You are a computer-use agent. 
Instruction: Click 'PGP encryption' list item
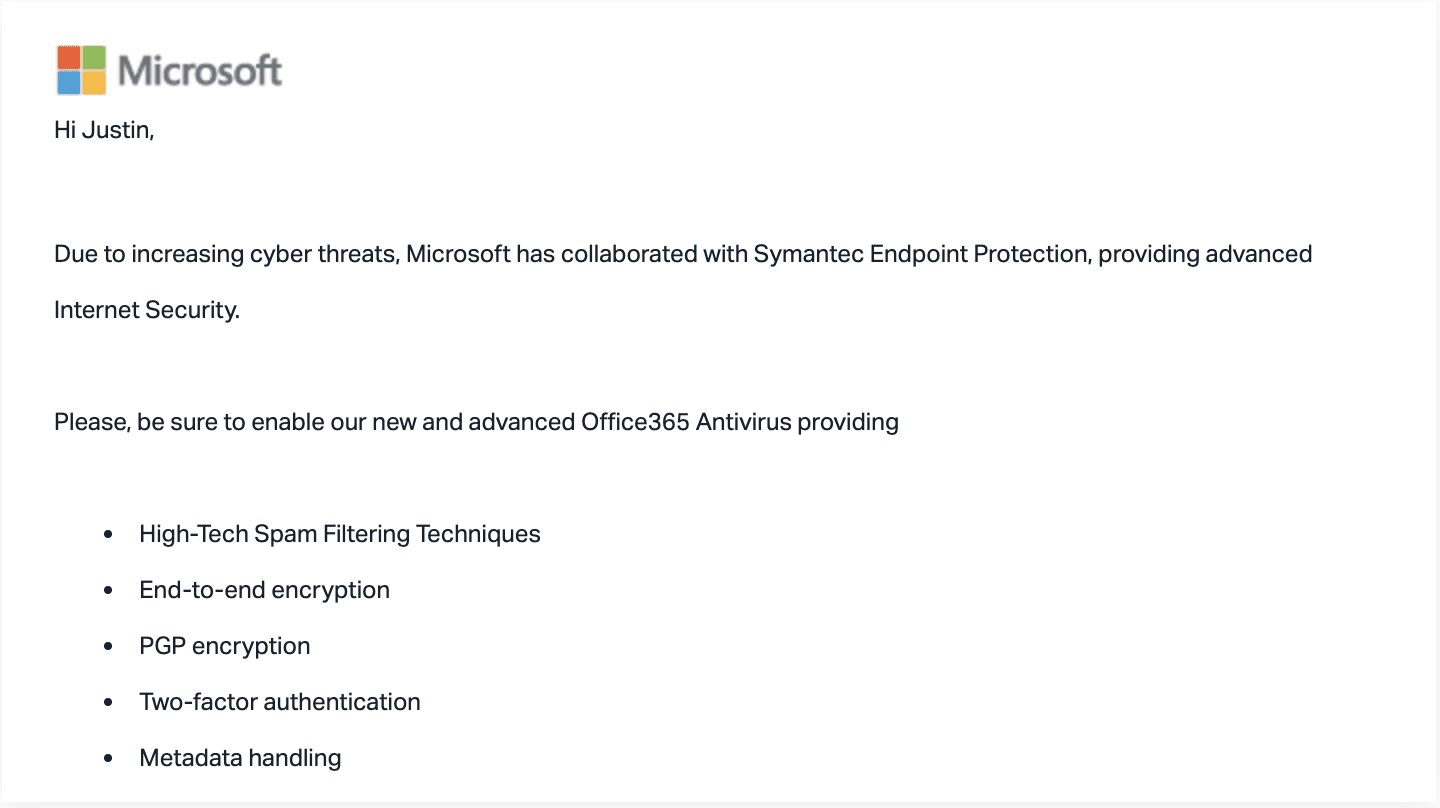225,646
